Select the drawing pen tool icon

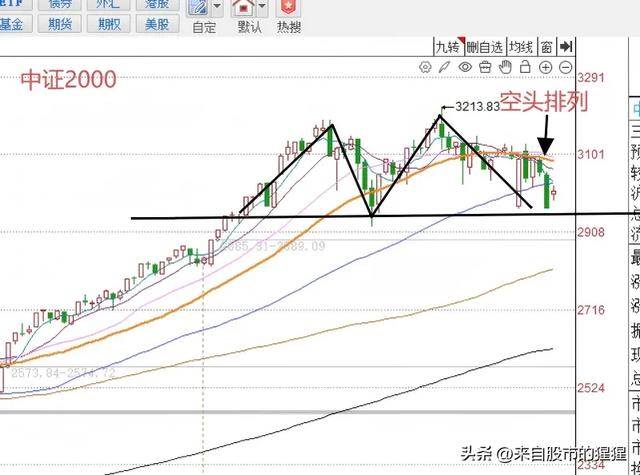[445, 67]
